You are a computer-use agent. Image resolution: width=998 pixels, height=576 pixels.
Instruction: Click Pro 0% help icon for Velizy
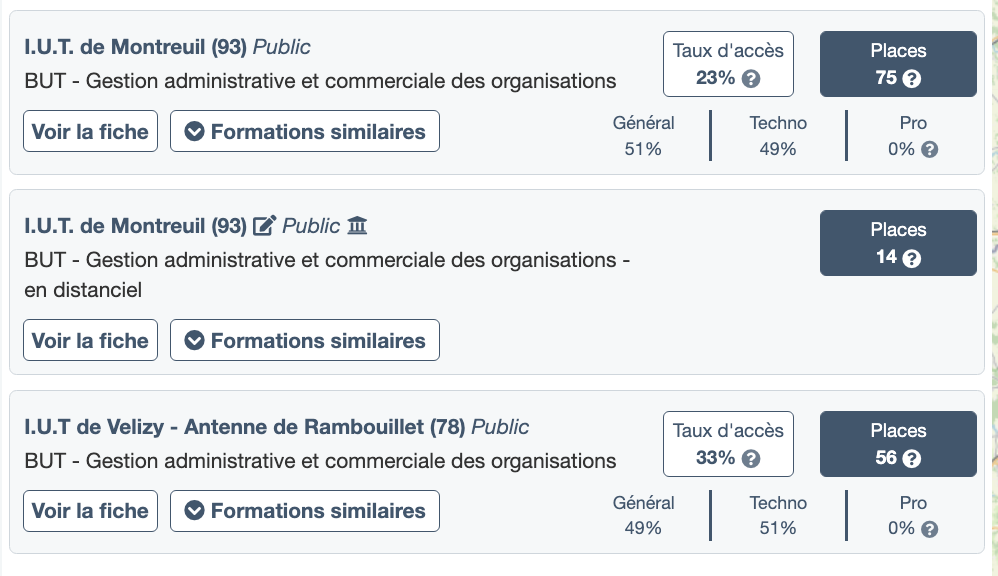(x=929, y=529)
